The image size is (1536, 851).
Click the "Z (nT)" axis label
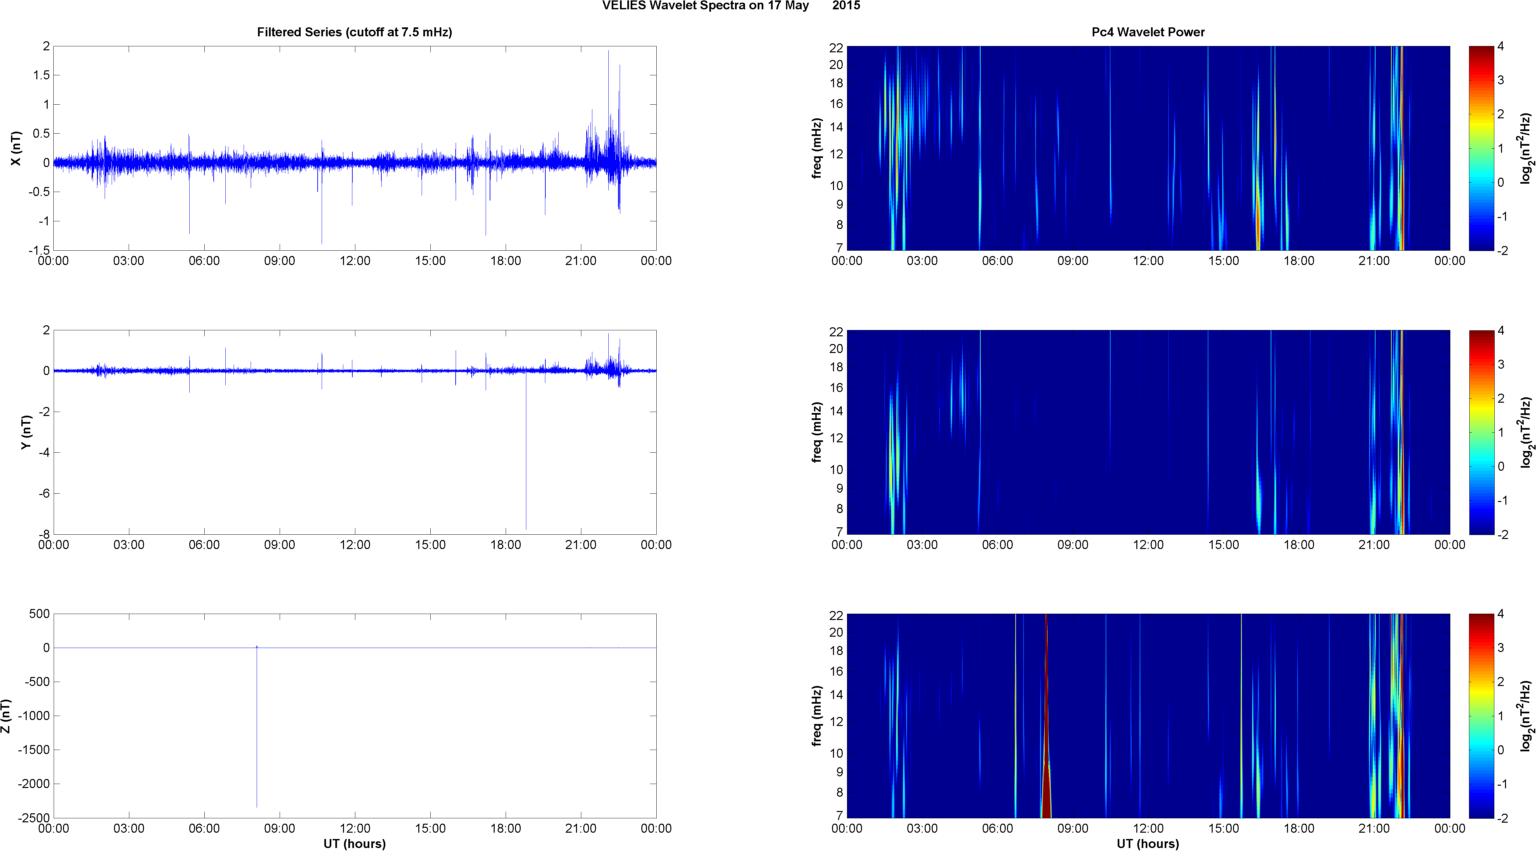(7, 716)
